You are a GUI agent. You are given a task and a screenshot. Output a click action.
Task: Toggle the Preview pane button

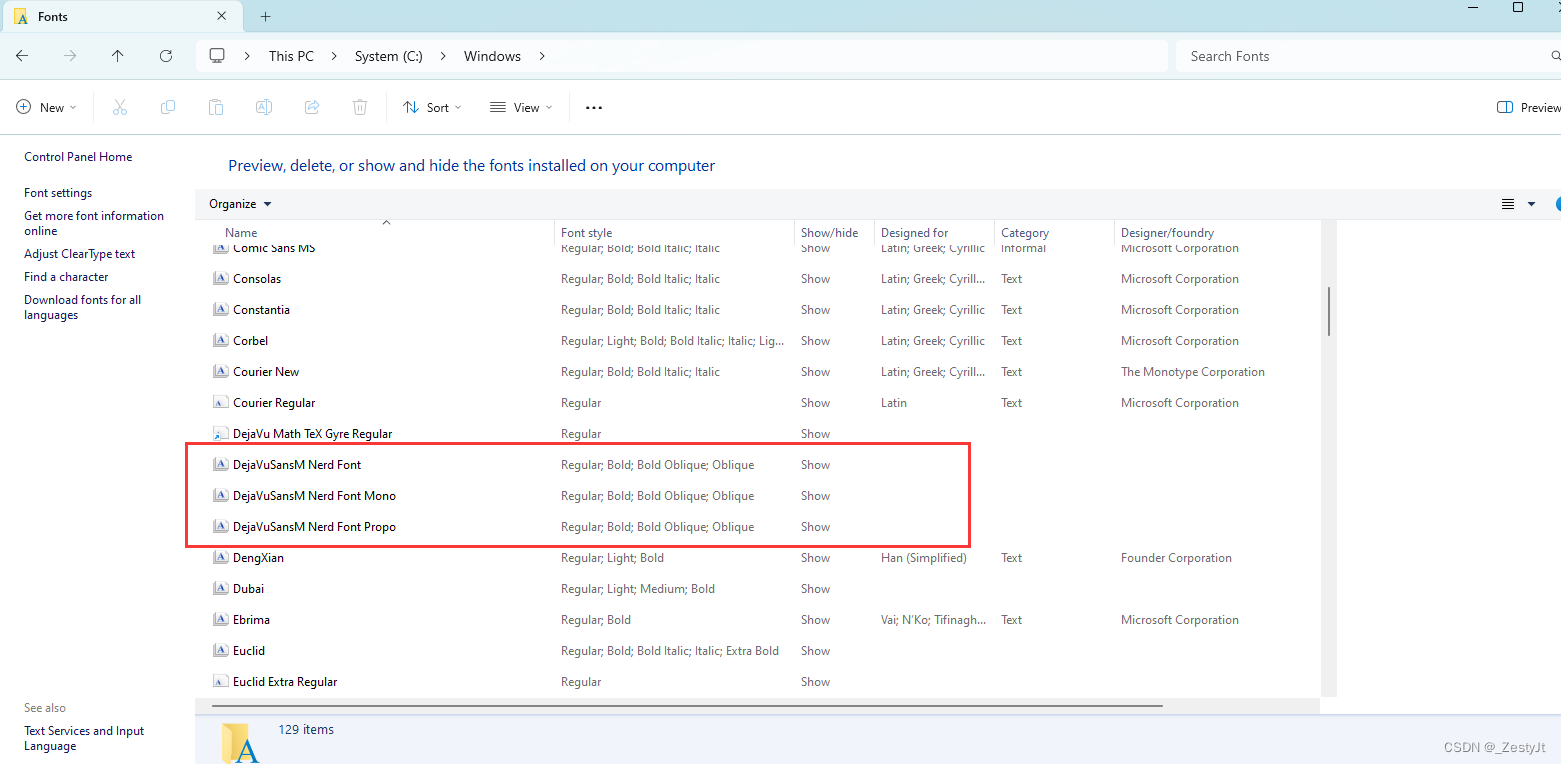[x=1528, y=107]
